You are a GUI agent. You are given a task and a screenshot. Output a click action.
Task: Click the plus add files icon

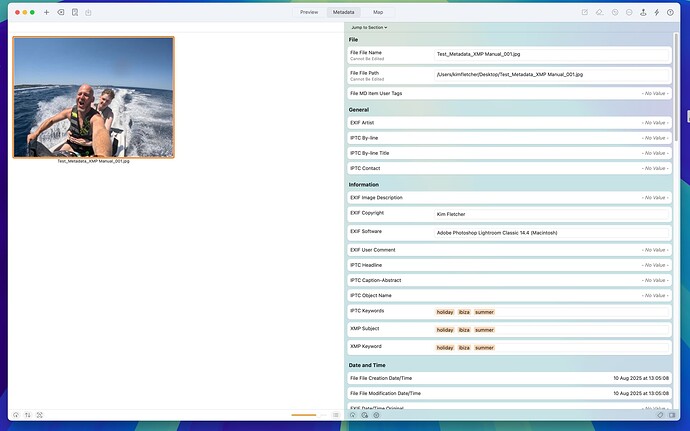pos(46,12)
